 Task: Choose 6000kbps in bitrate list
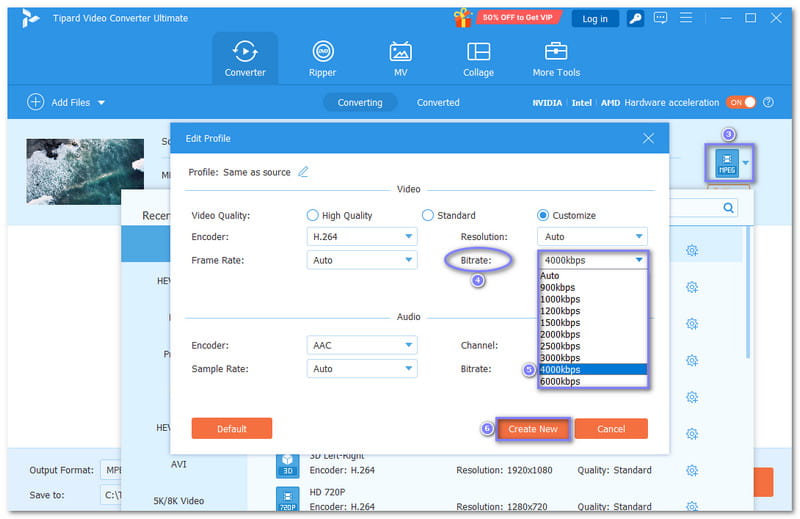593,381
